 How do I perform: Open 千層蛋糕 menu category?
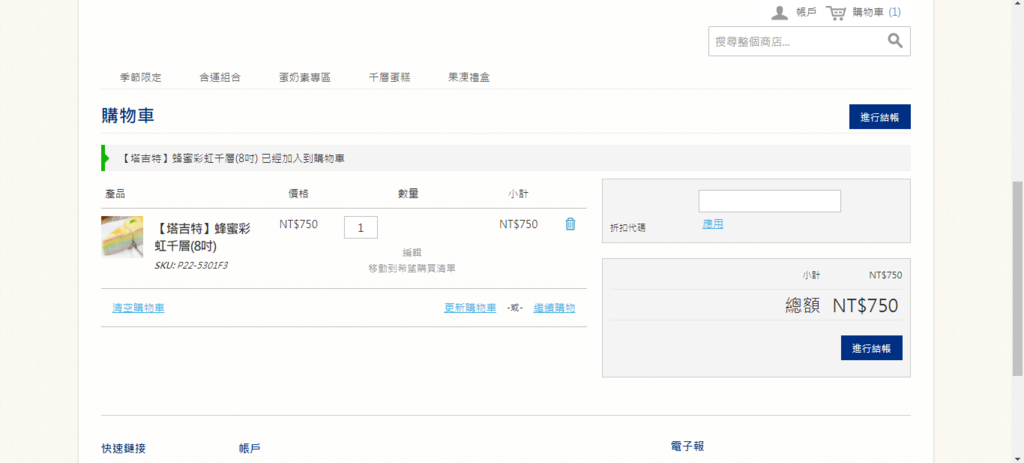point(390,78)
